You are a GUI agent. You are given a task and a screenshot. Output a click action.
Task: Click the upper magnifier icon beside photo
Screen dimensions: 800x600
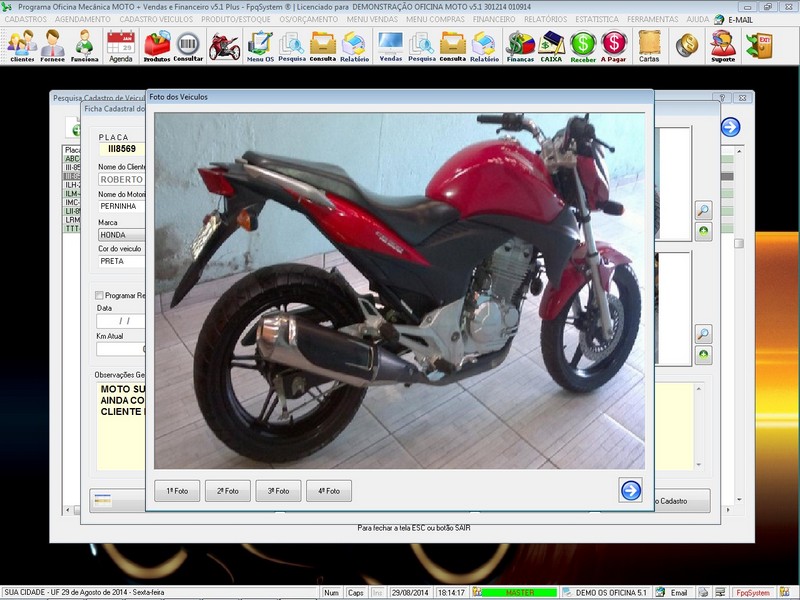point(703,210)
